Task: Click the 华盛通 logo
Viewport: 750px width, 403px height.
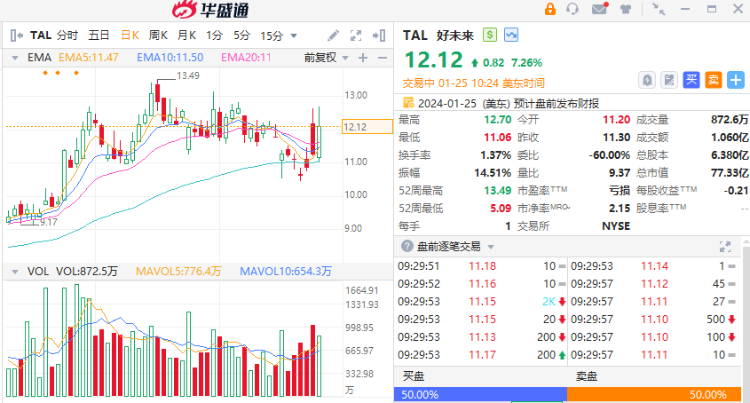Action: point(210,10)
